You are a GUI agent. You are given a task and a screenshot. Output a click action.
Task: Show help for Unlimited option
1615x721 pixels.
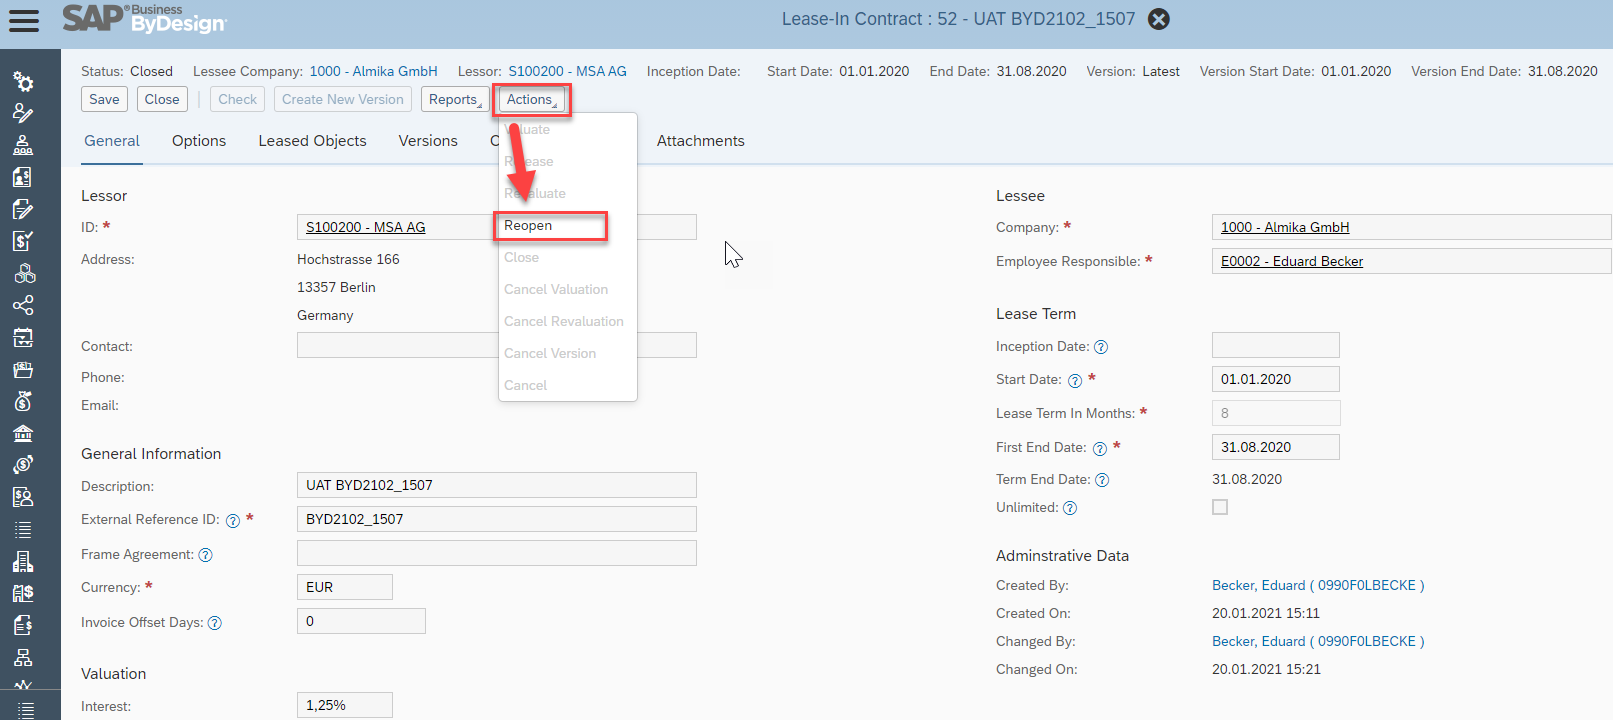[x=1070, y=508]
